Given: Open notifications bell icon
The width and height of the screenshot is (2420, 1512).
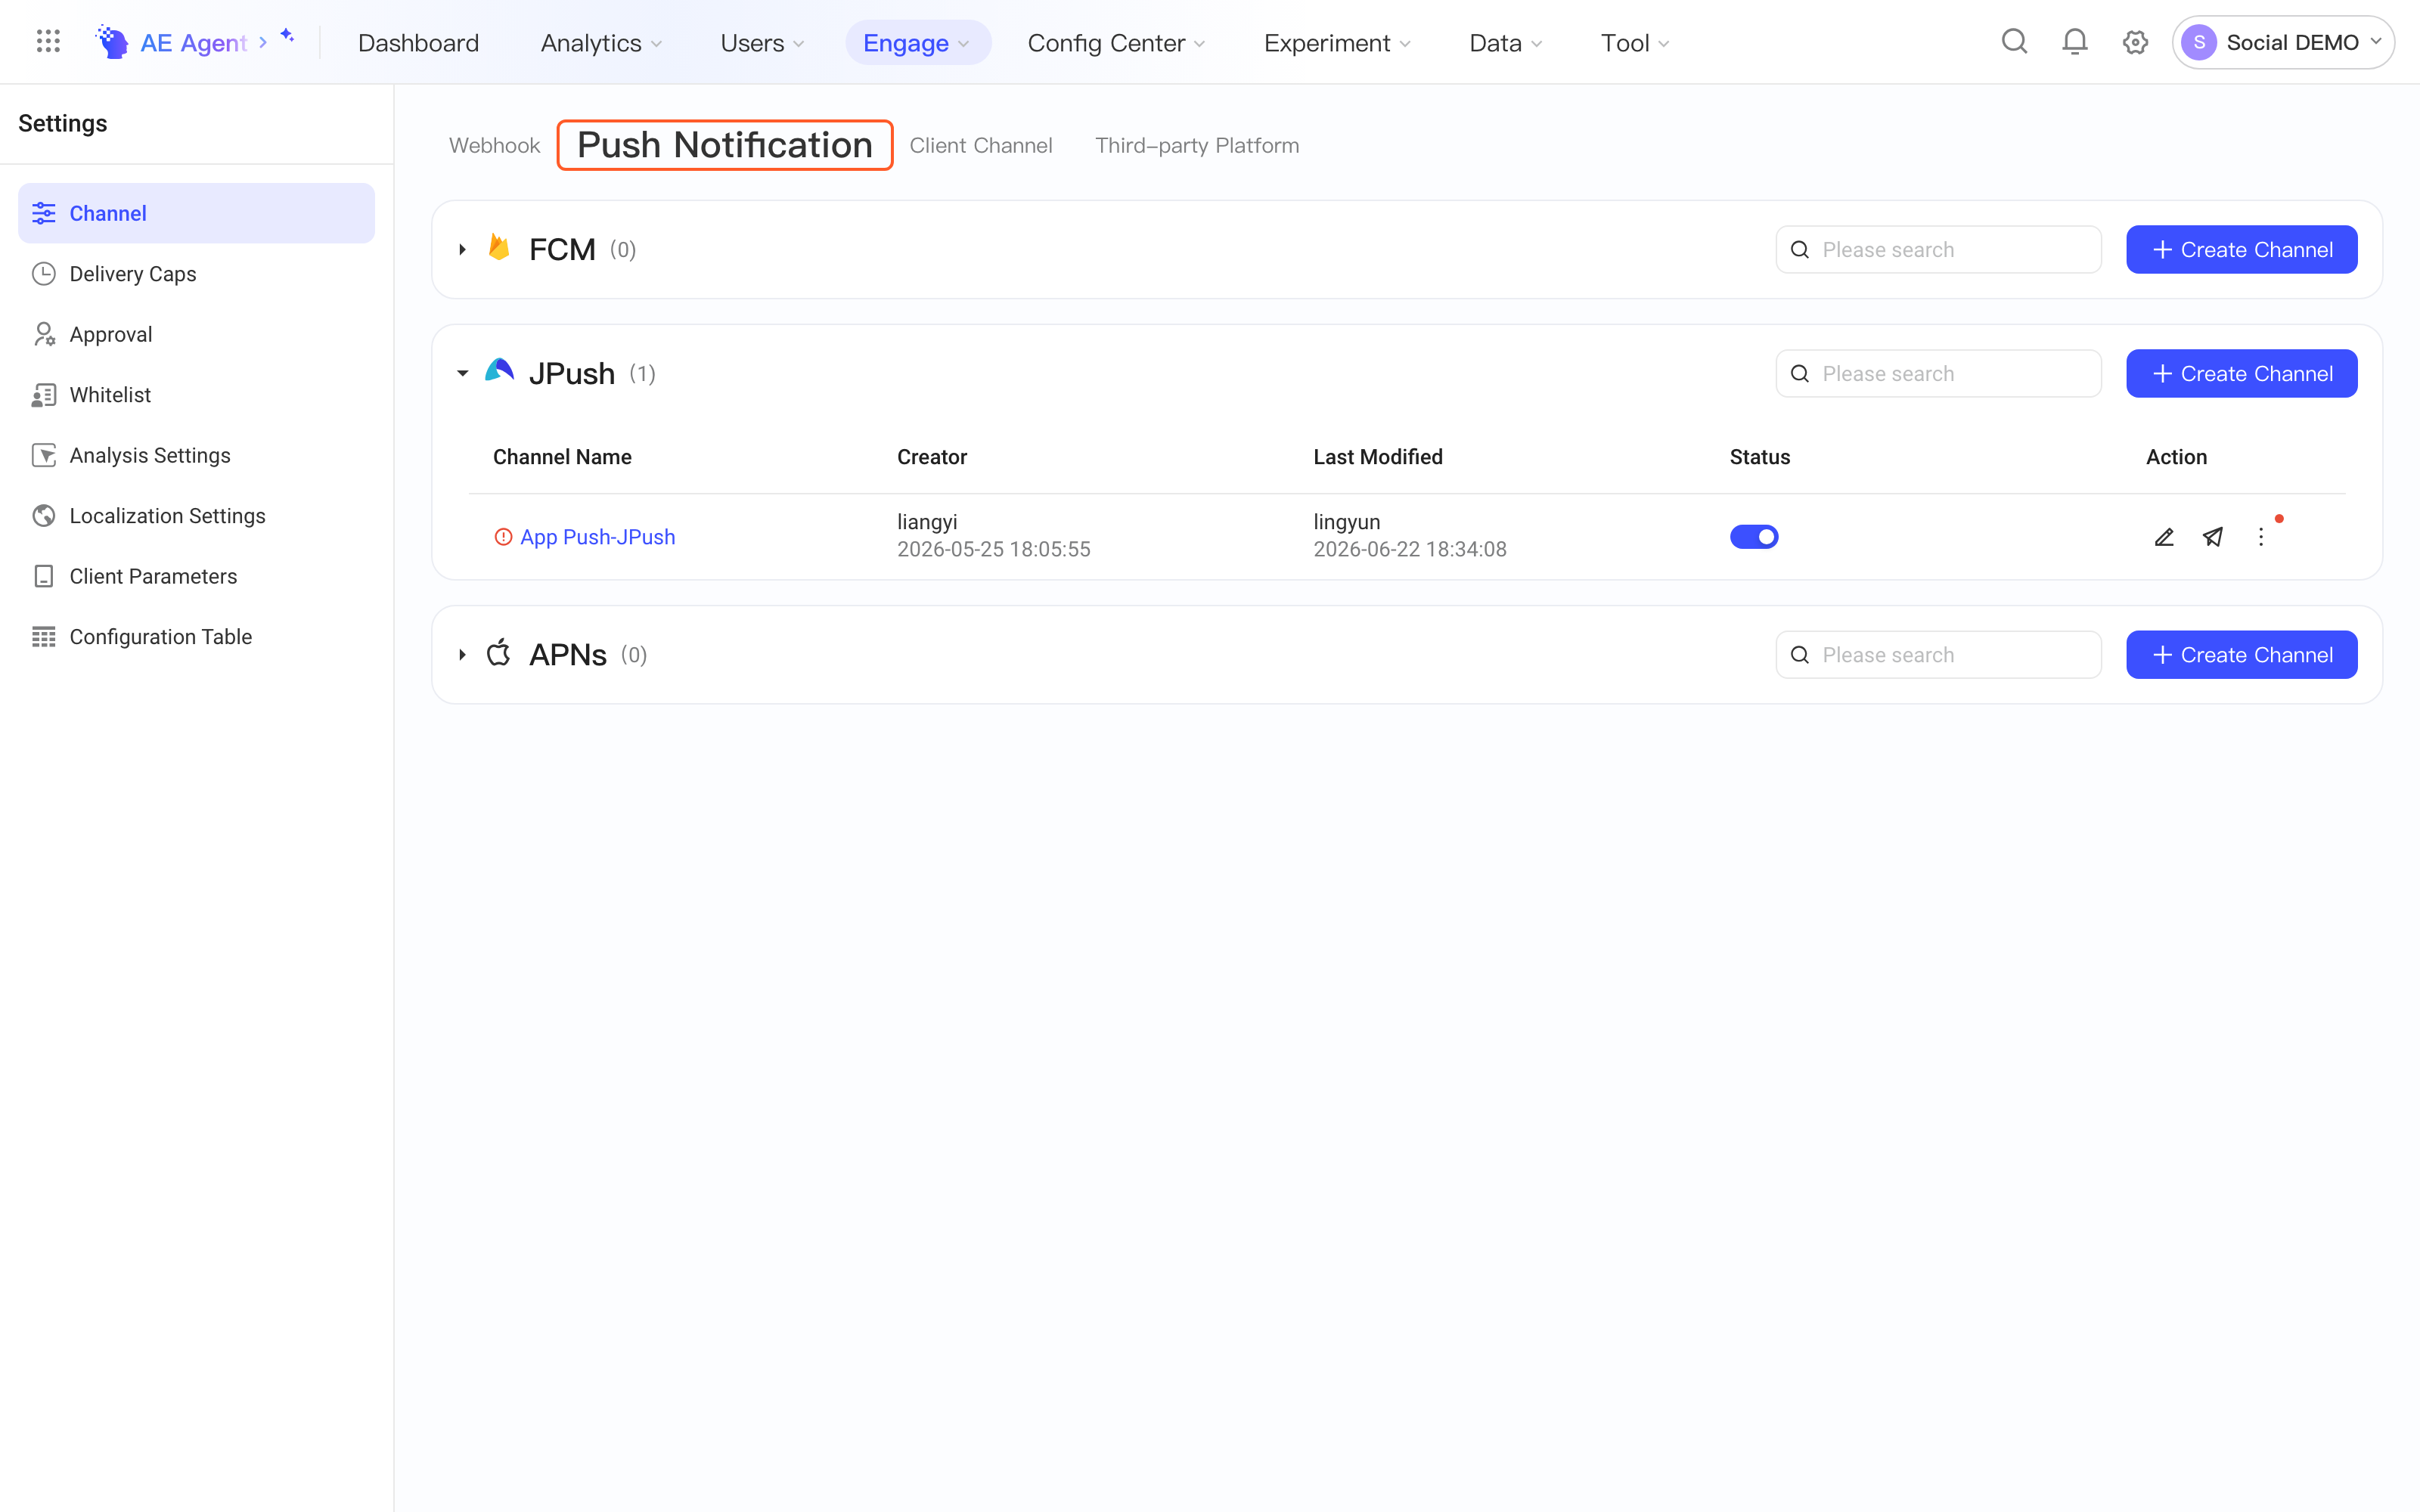Looking at the screenshot, I should 2075,42.
